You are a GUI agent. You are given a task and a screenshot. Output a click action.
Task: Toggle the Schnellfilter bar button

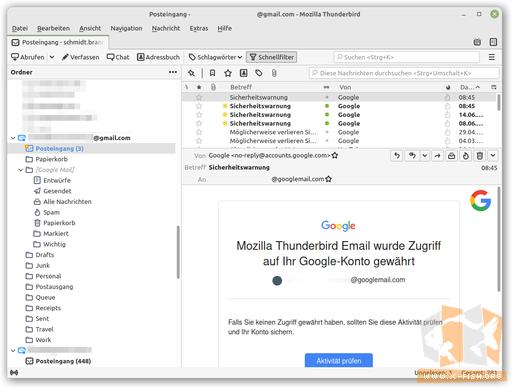272,57
